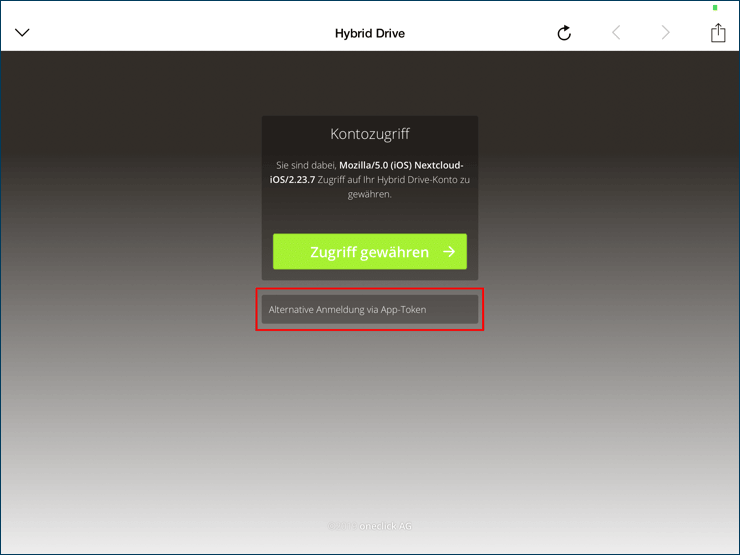Open Alternative Anmeldung via App-Token
The width and height of the screenshot is (740, 555).
tap(369, 309)
